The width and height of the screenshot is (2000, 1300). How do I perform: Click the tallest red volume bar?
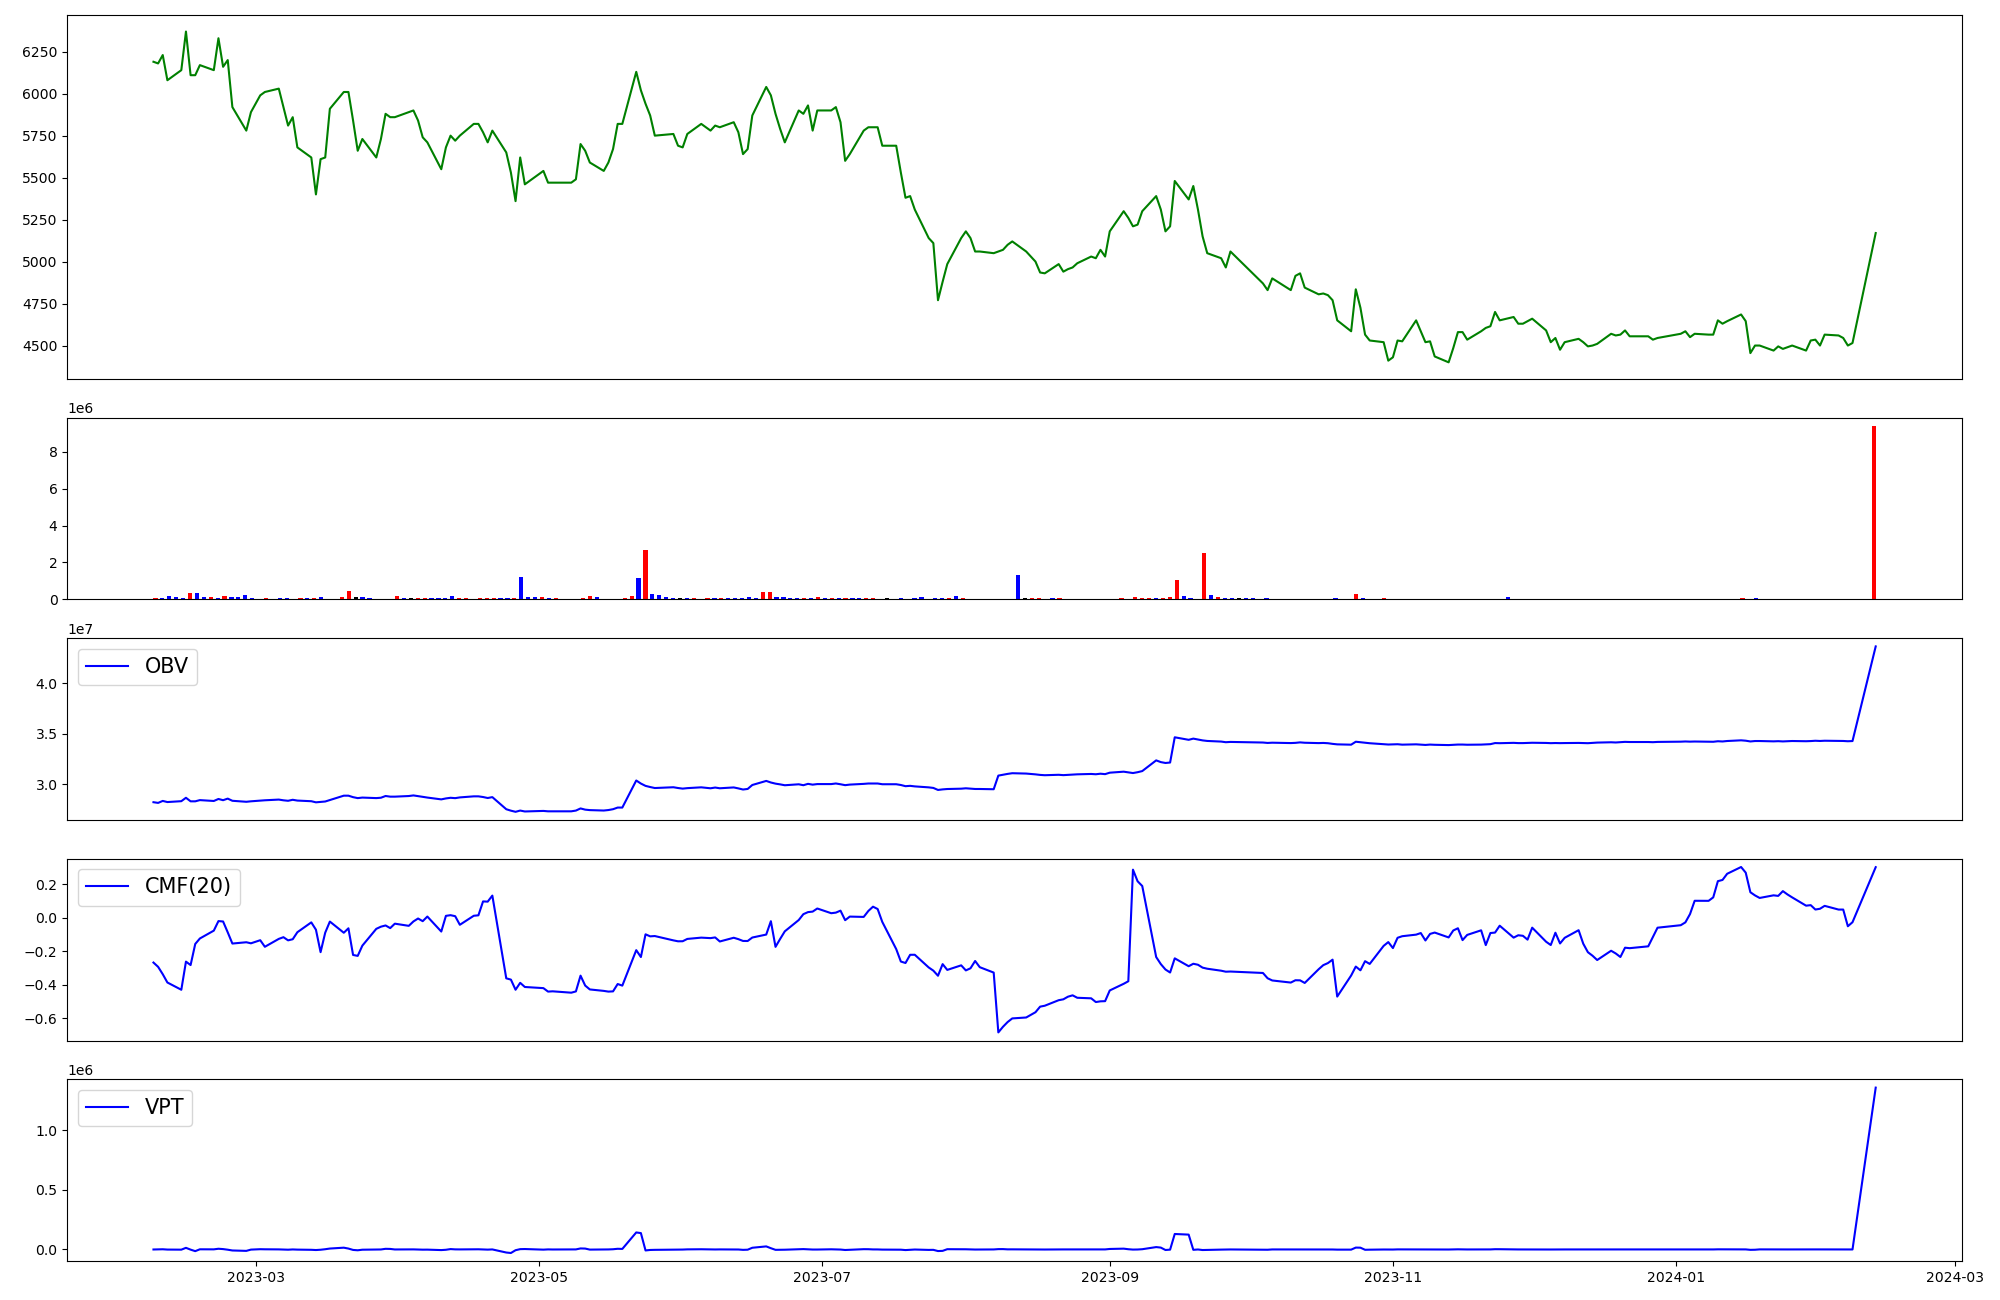point(1874,512)
